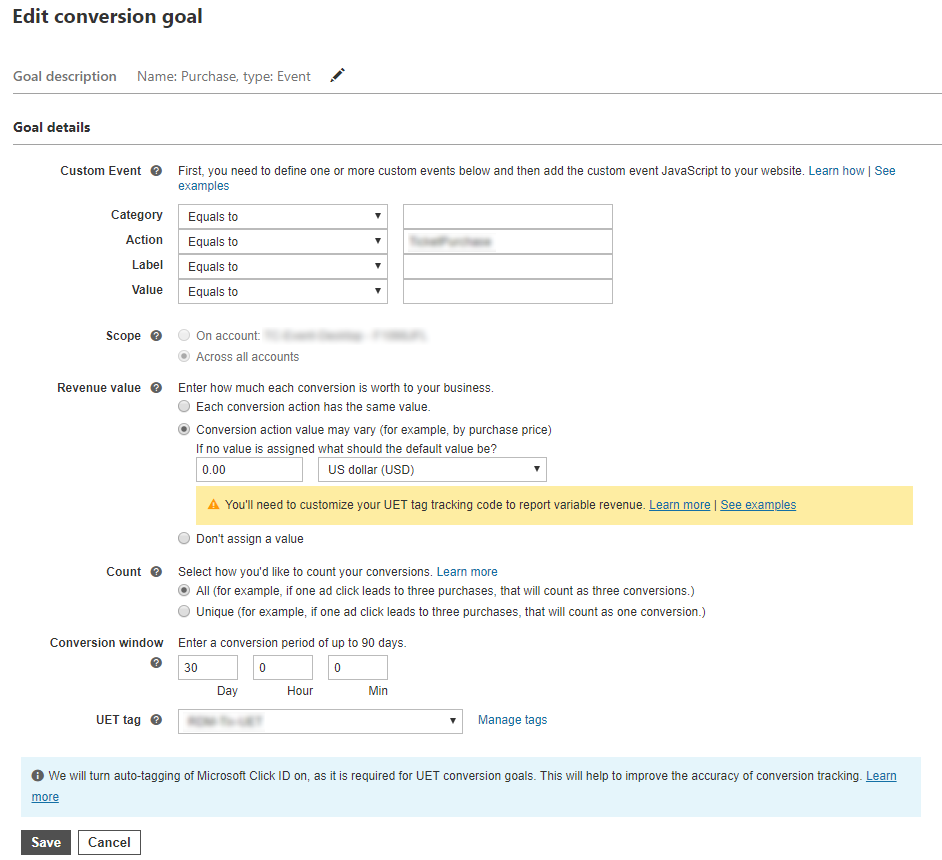Image resolution: width=942 pixels, height=860 pixels.
Task: Expand the US dollar currency dropdown
Action: click(432, 470)
